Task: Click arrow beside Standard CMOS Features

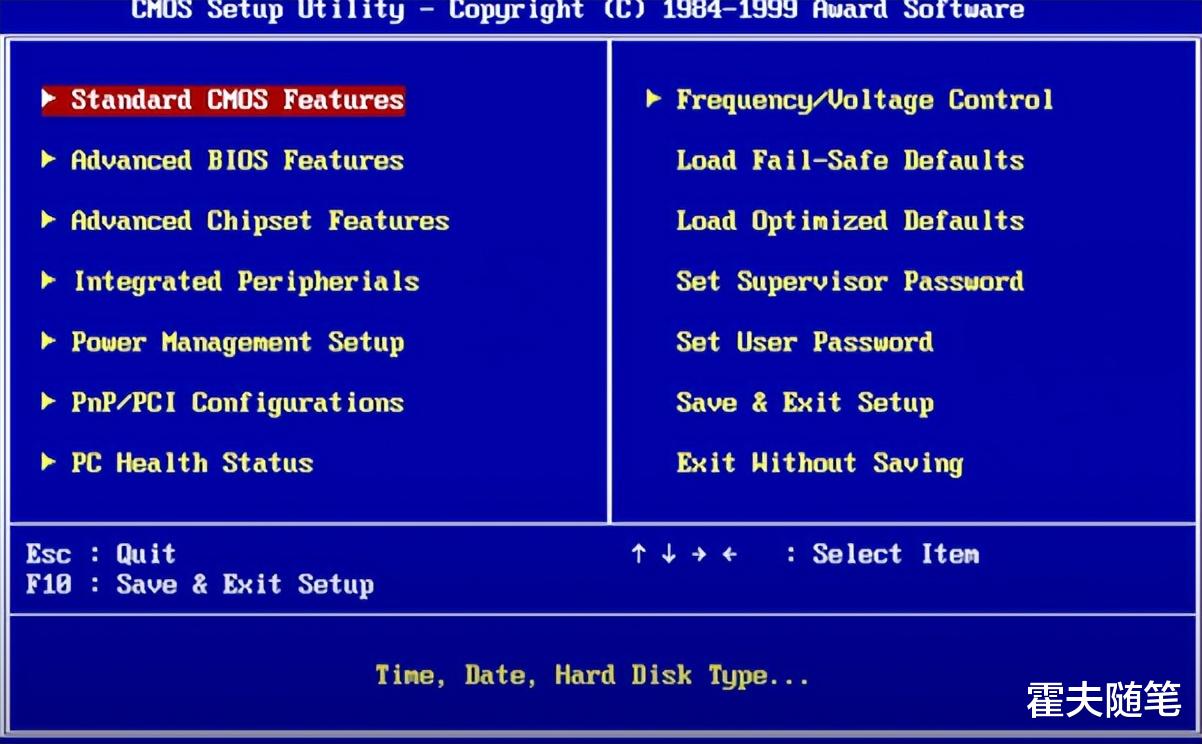Action: click(49, 98)
